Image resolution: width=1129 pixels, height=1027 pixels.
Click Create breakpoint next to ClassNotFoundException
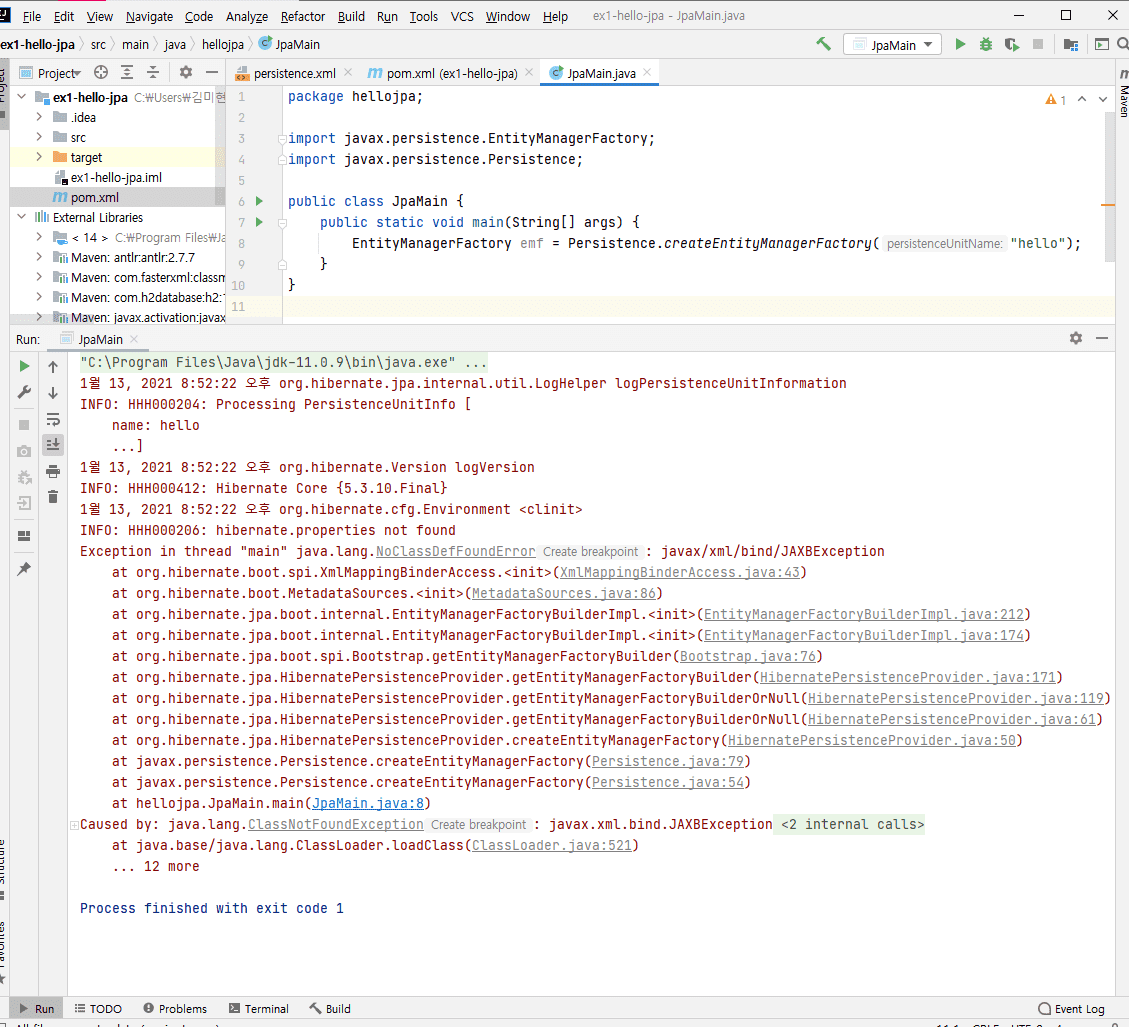click(x=478, y=825)
